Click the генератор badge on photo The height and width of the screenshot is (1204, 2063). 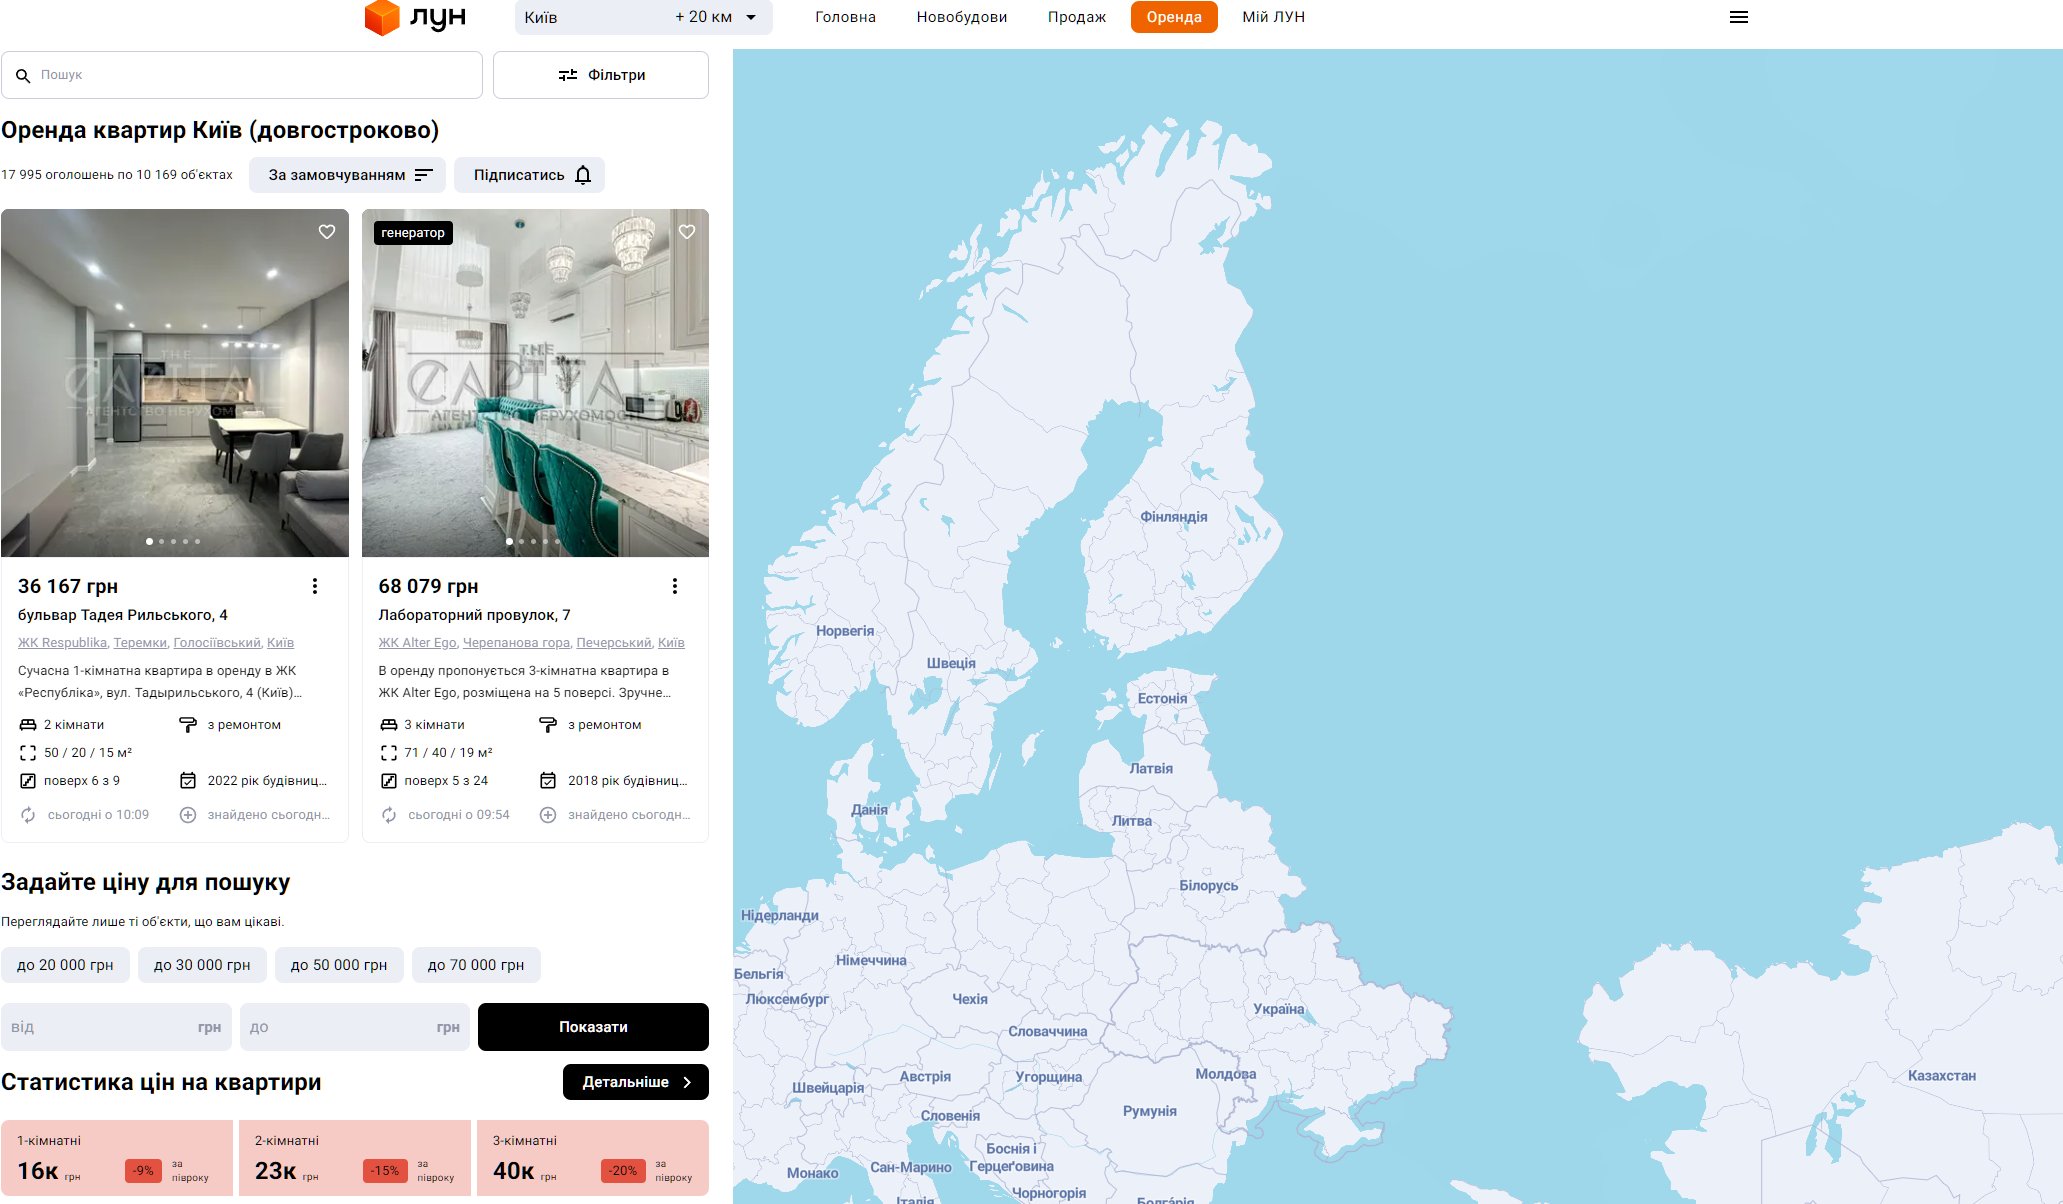tap(413, 233)
